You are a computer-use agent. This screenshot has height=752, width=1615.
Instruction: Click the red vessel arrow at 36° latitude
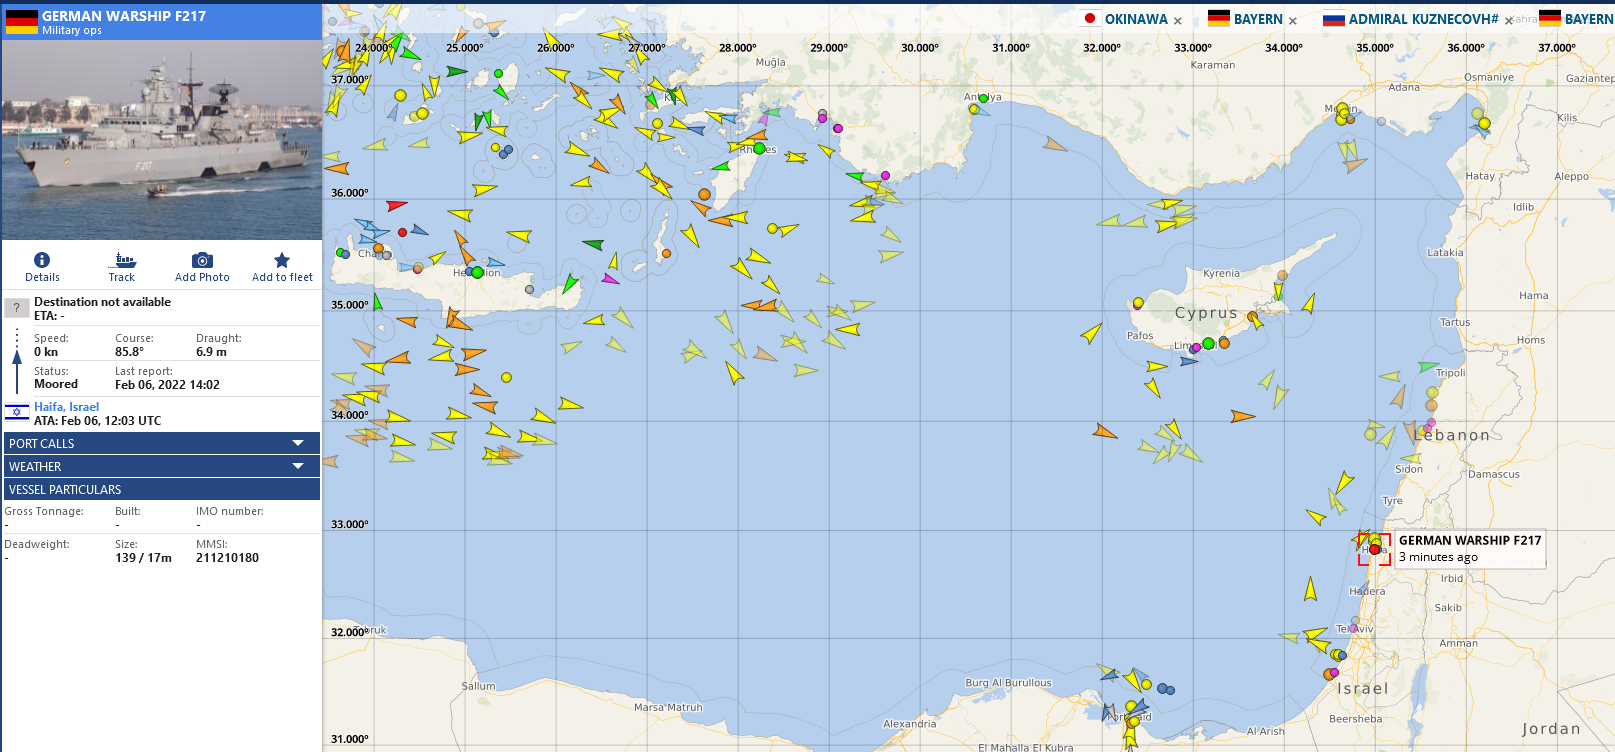click(x=396, y=205)
